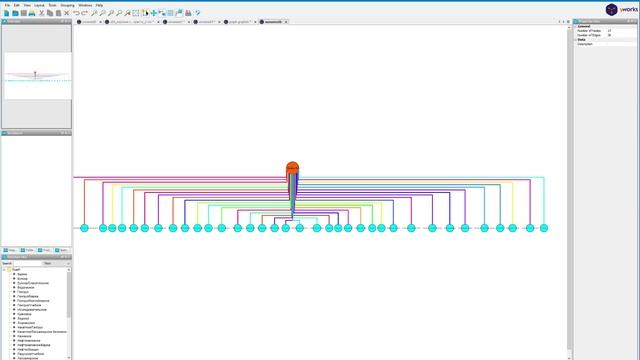The width and height of the screenshot is (640, 360).
Task: Open the Tools menu
Action: 52,5
